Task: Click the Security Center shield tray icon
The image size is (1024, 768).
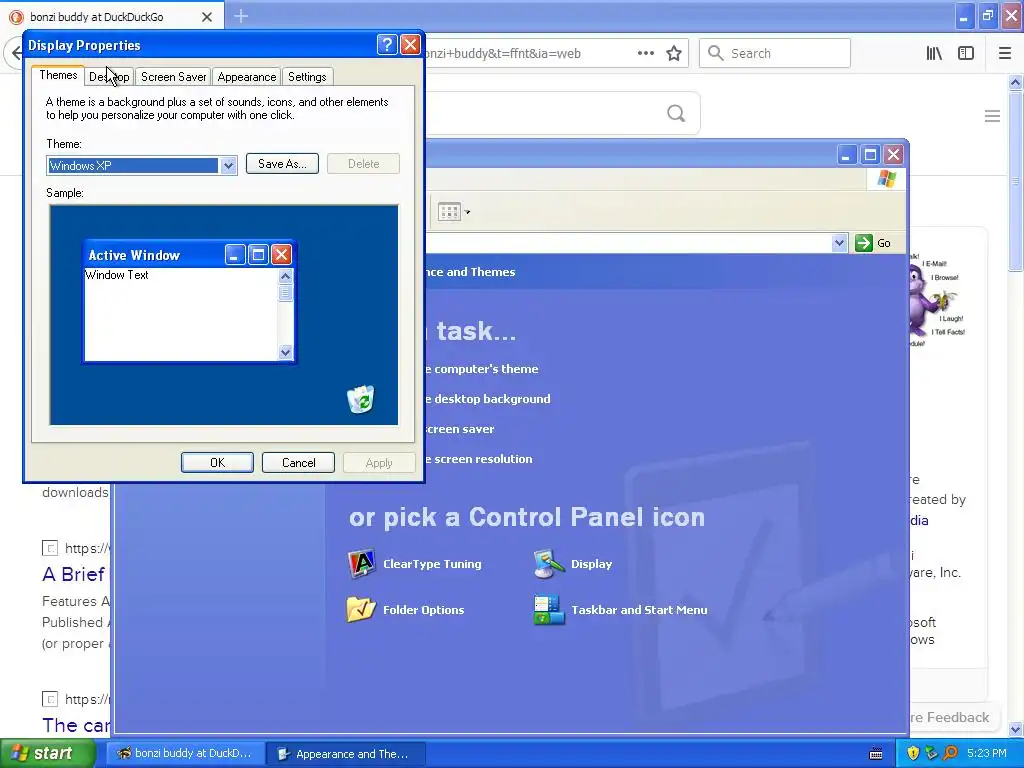Action: [913, 754]
